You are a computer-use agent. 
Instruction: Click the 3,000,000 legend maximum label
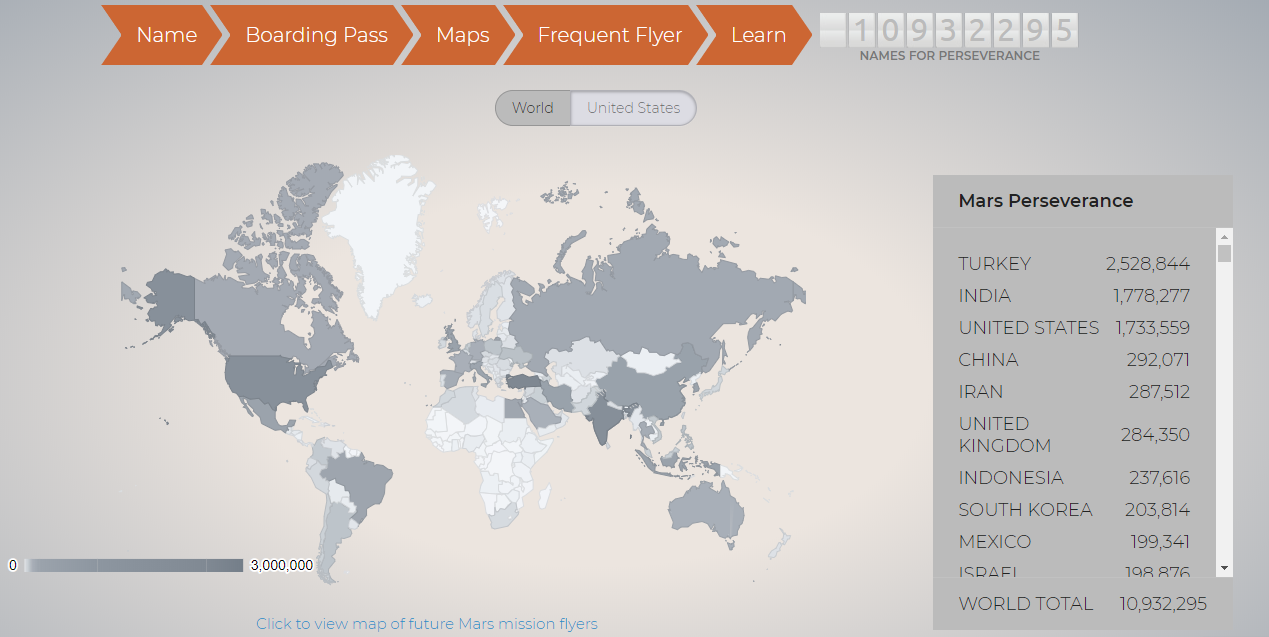point(282,565)
